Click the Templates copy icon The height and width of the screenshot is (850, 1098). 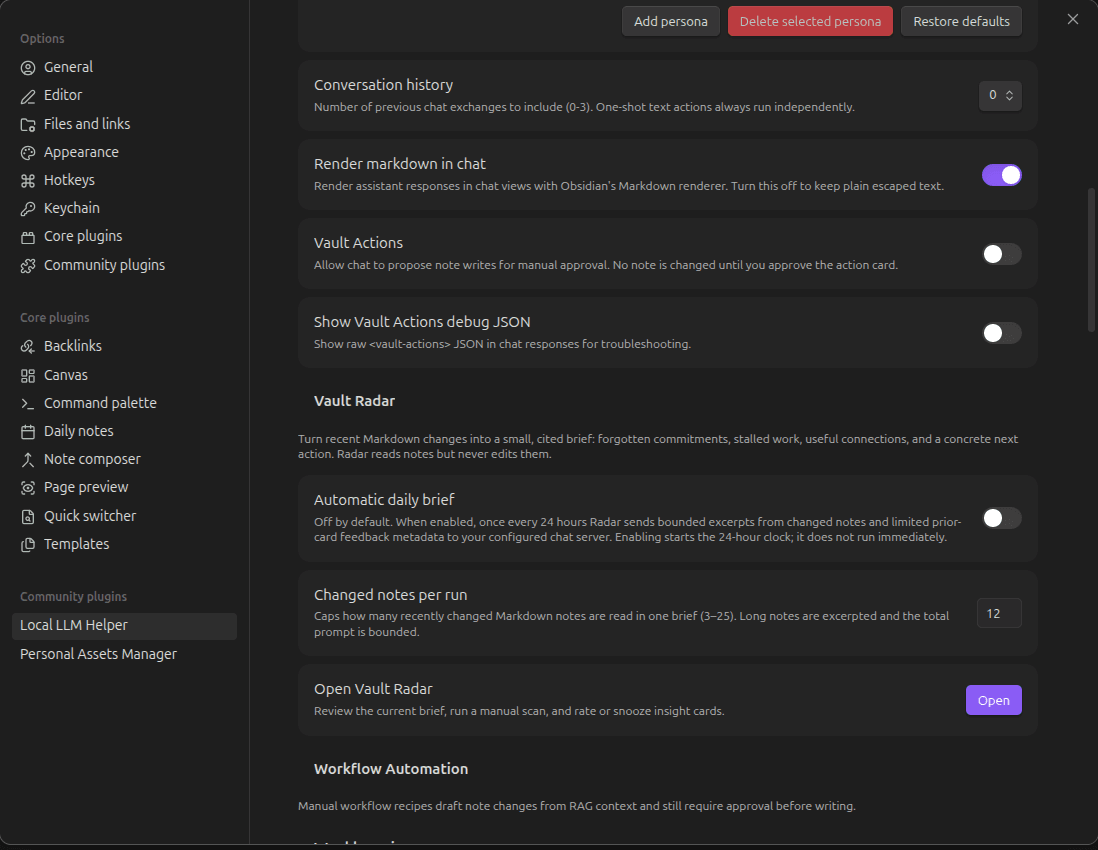pos(28,545)
